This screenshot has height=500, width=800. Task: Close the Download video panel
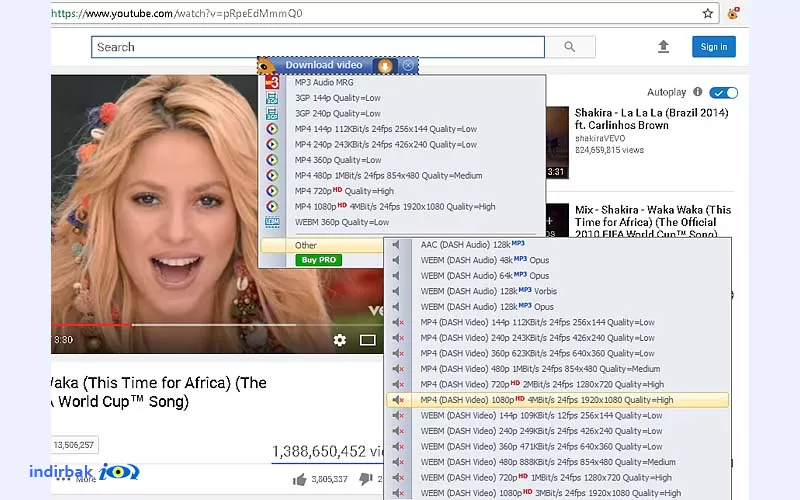click(x=408, y=65)
